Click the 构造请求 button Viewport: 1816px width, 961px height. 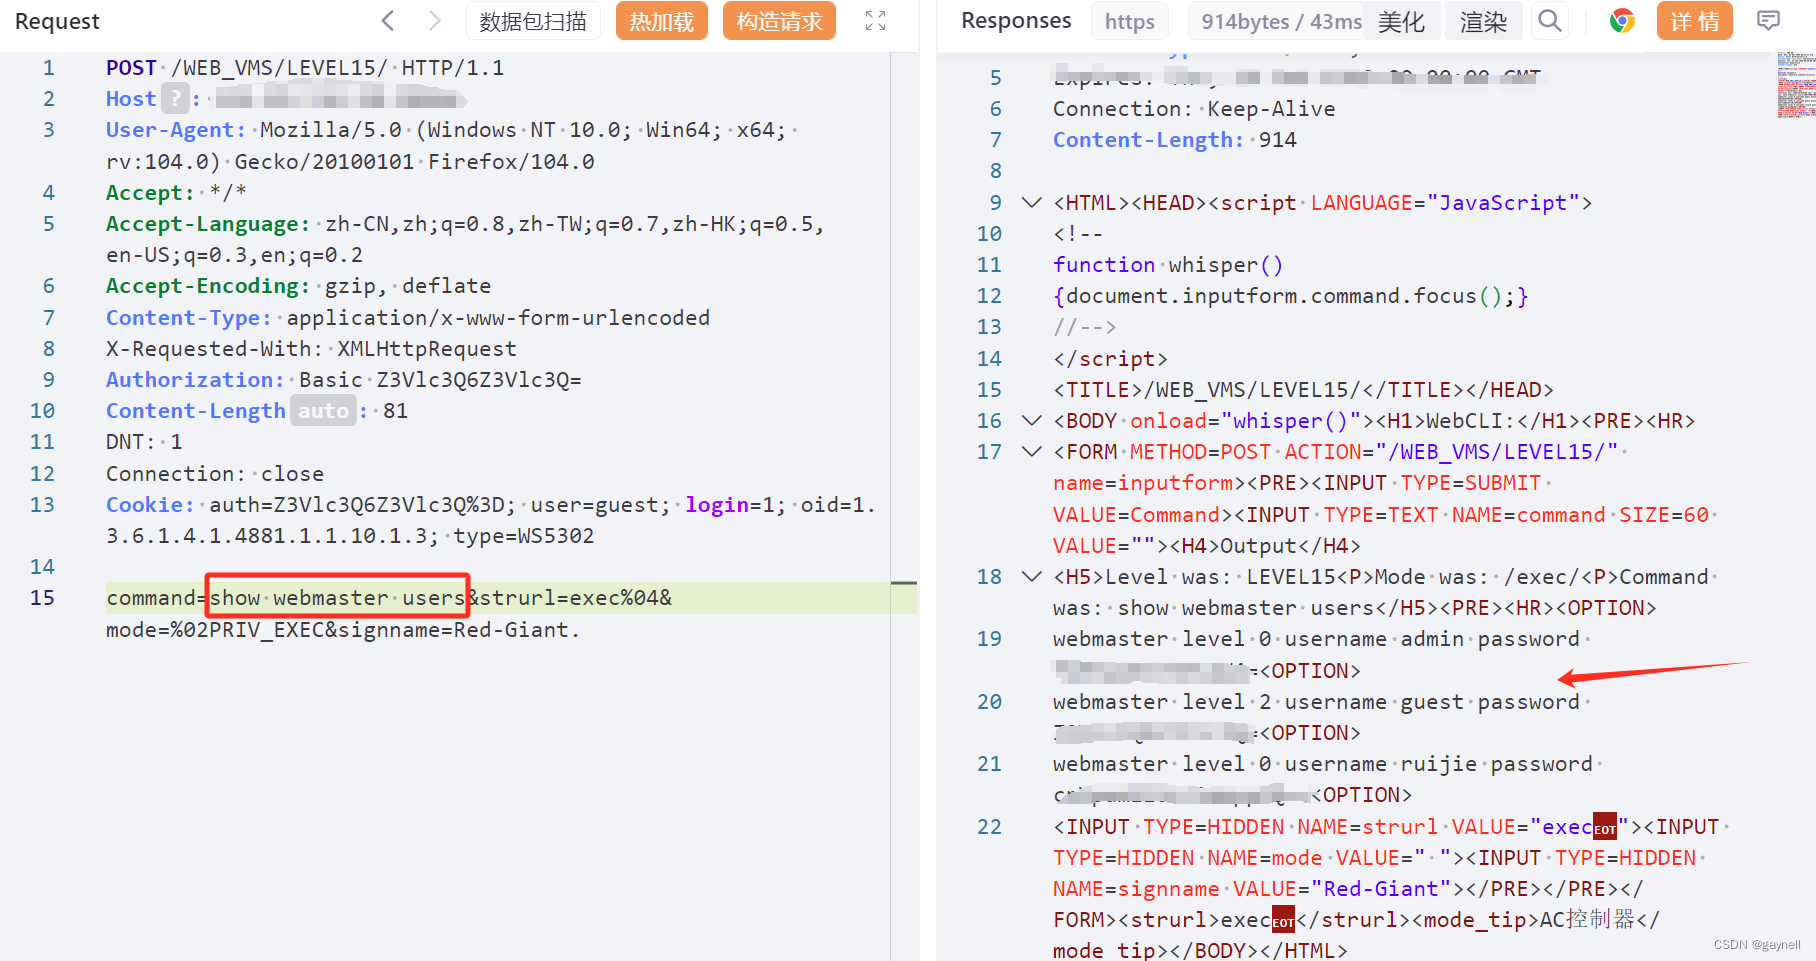pos(779,21)
